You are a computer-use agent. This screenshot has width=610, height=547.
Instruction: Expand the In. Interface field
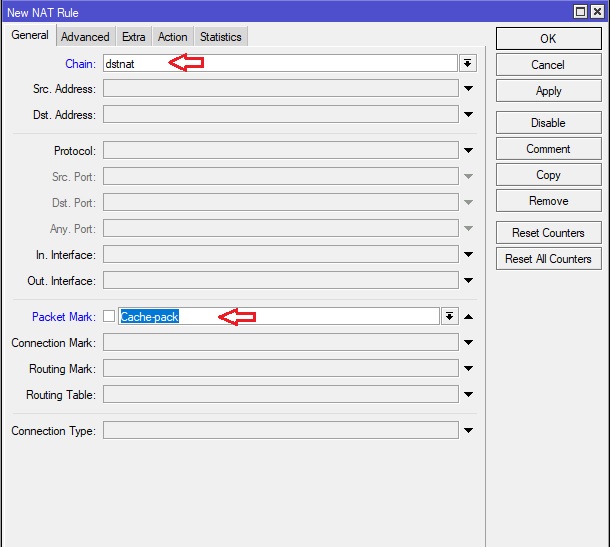coord(468,254)
